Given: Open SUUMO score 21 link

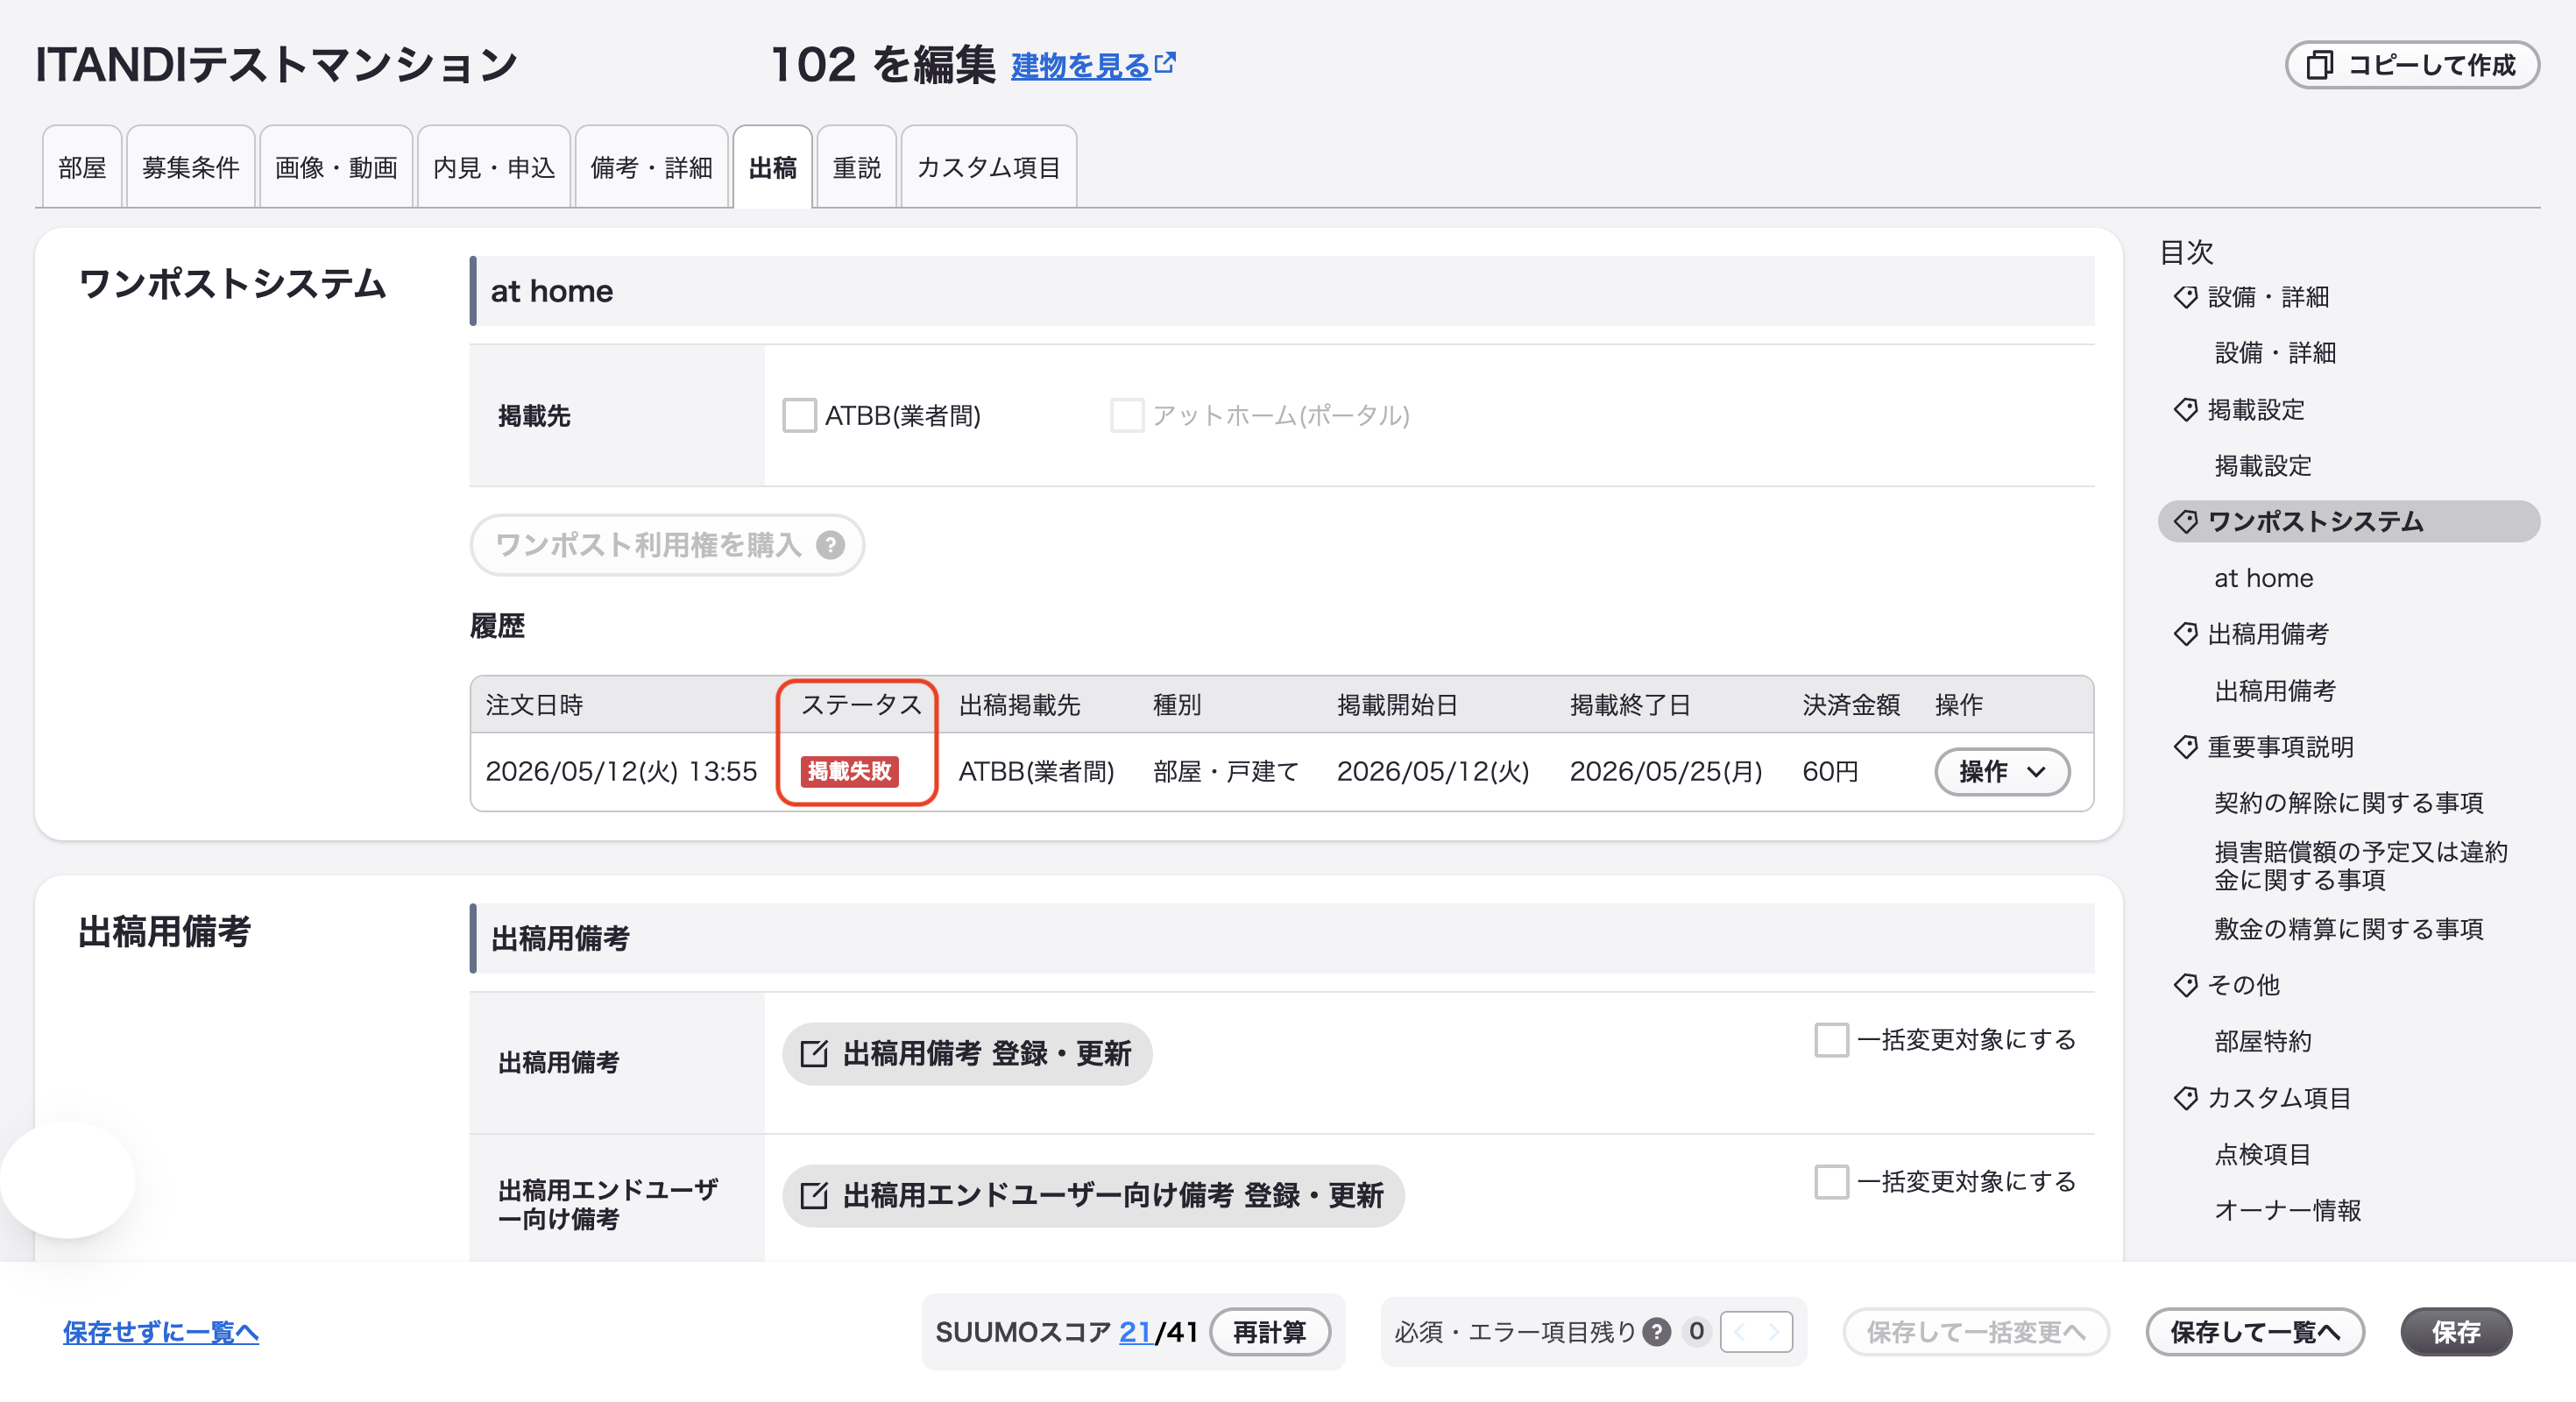Looking at the screenshot, I should click(1135, 1333).
